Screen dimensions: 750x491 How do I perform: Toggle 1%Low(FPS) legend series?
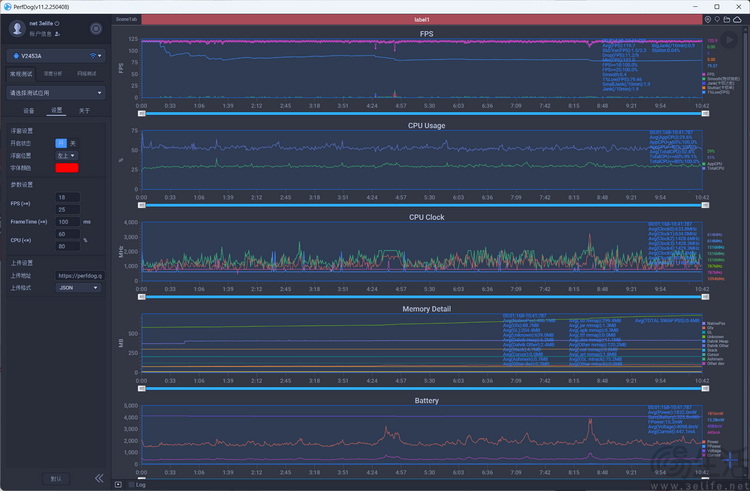pos(716,92)
